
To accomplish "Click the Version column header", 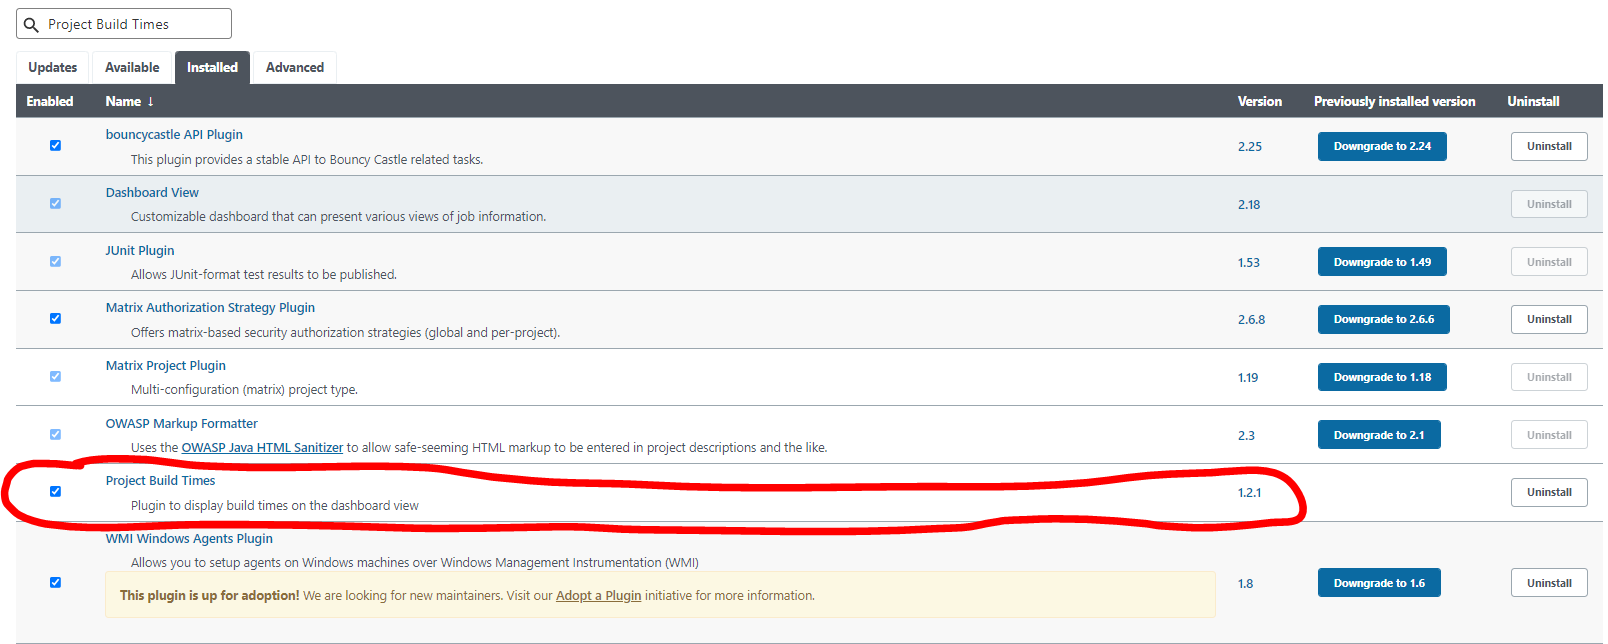I will point(1260,101).
